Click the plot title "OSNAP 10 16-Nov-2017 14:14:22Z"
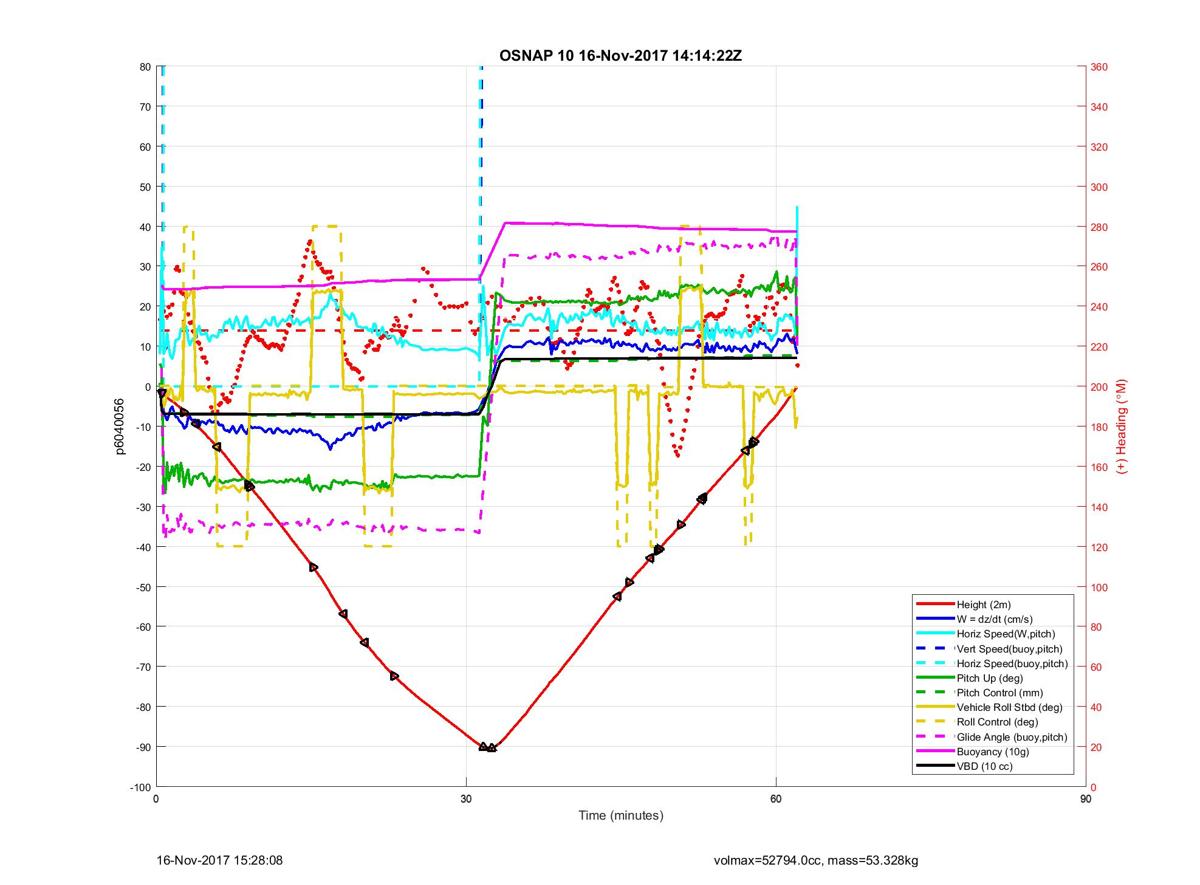 tap(620, 55)
